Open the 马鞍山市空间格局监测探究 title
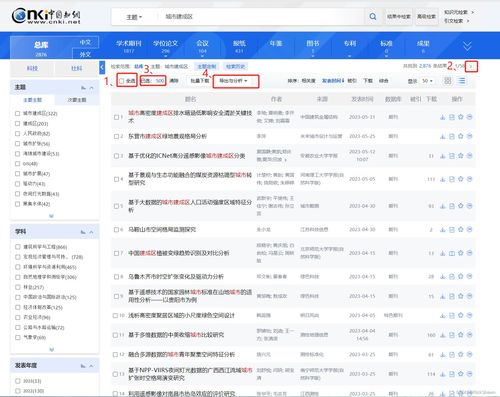 click(x=162, y=229)
